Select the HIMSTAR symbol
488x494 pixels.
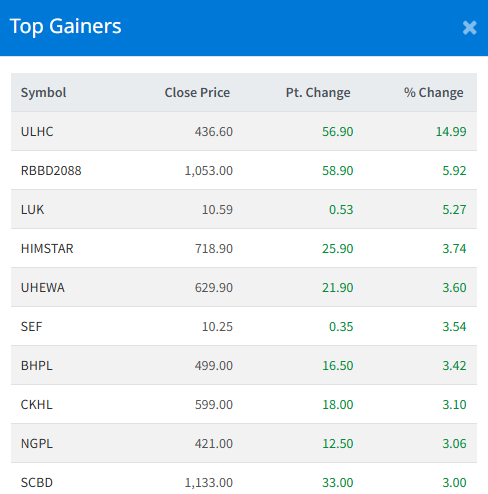(47, 248)
